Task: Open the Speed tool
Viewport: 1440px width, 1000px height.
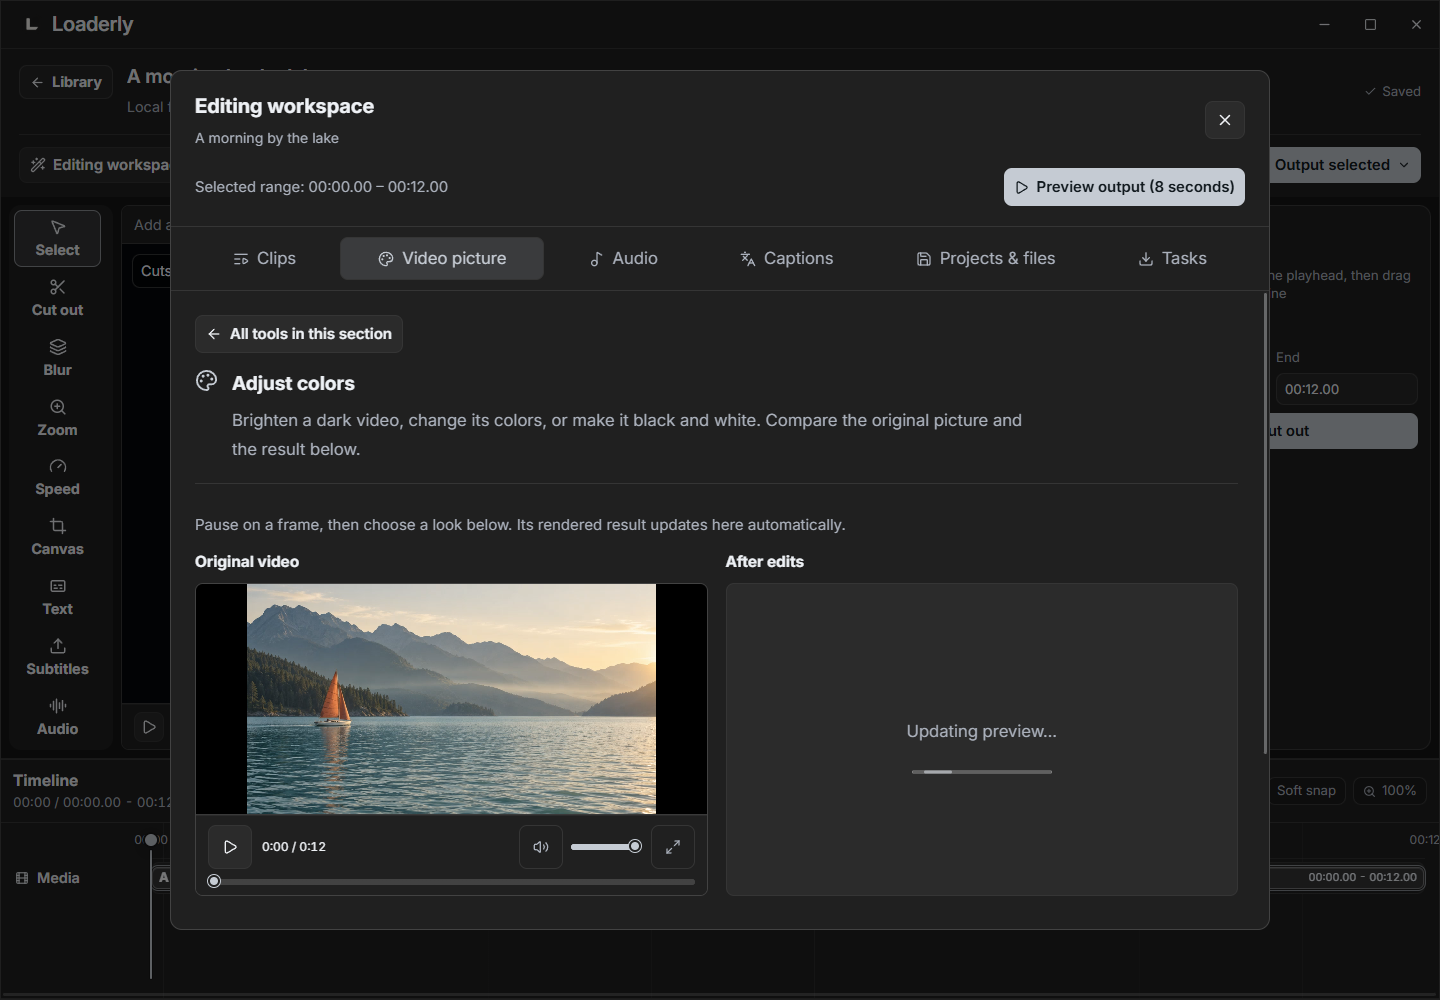Action: (x=57, y=477)
